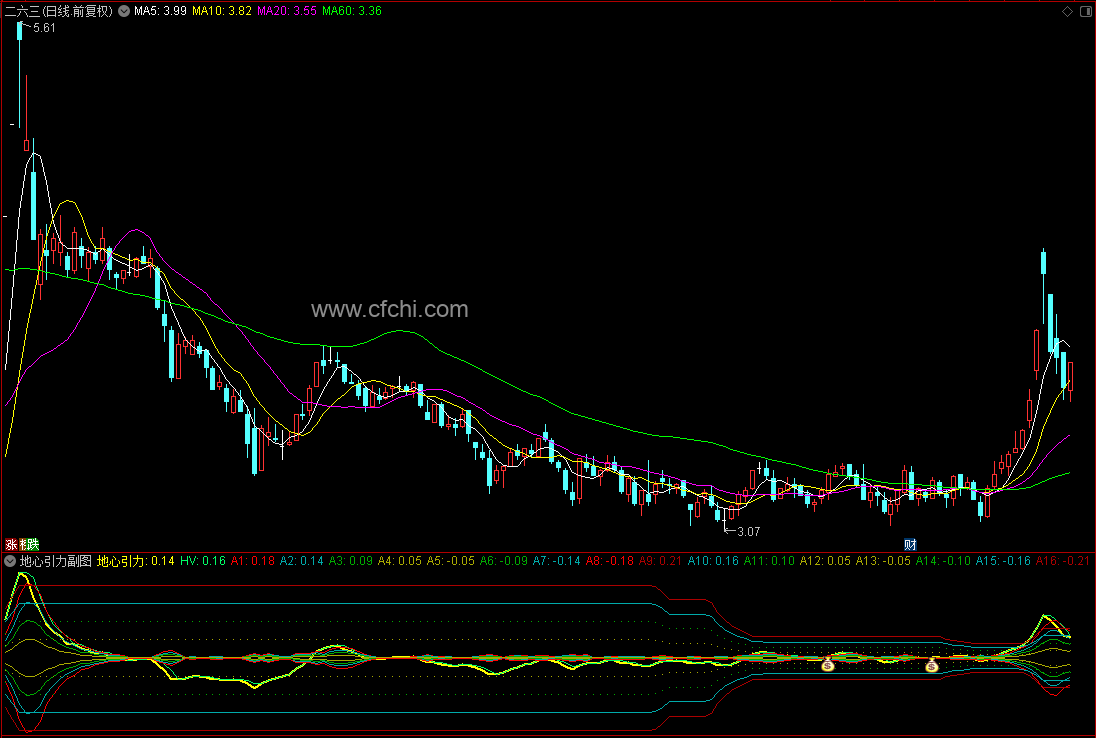Click the second money bag signal icon

[x=932, y=665]
